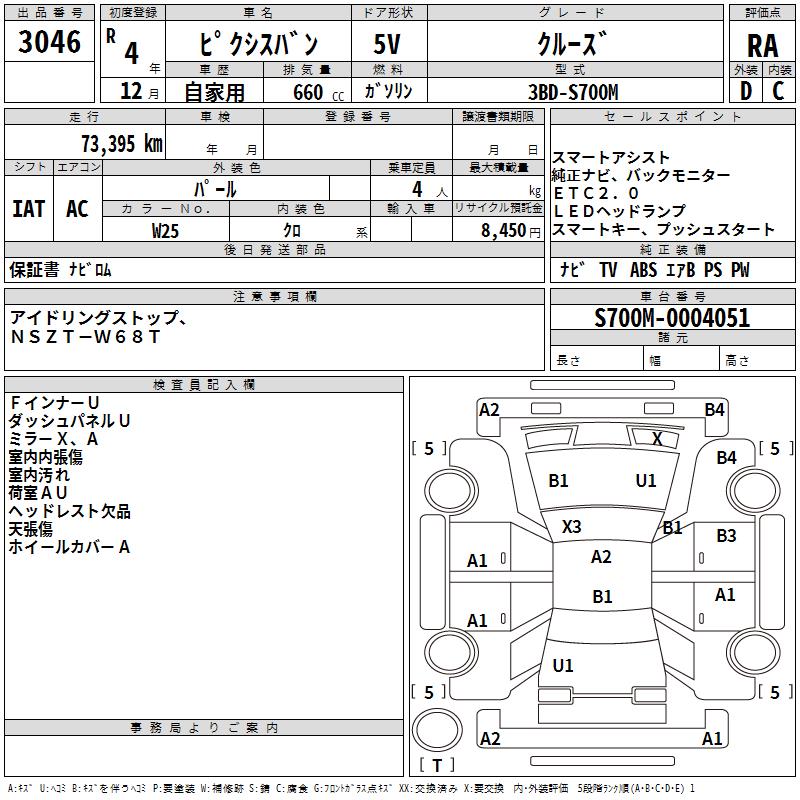Click the 注意事項欄 section header
Viewport: 800px width, 800px height.
274,297
